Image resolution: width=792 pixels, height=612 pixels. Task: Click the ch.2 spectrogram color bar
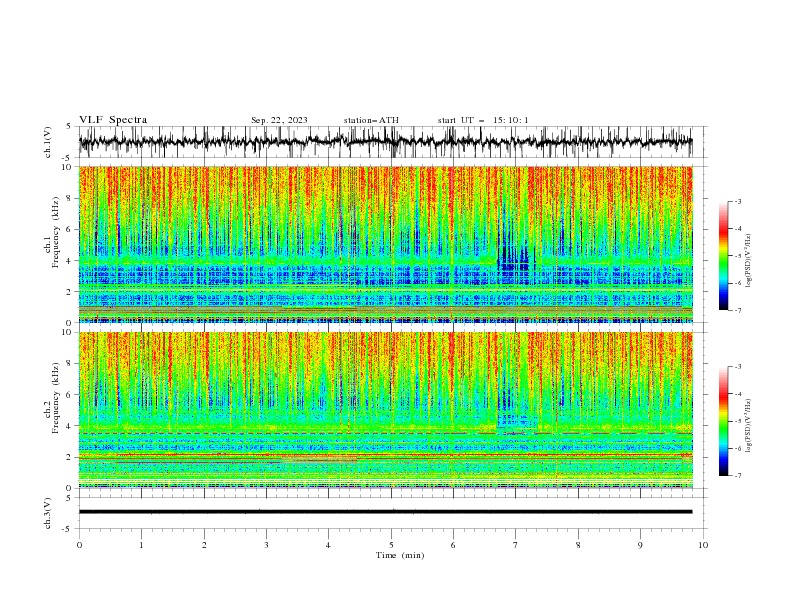[723, 421]
